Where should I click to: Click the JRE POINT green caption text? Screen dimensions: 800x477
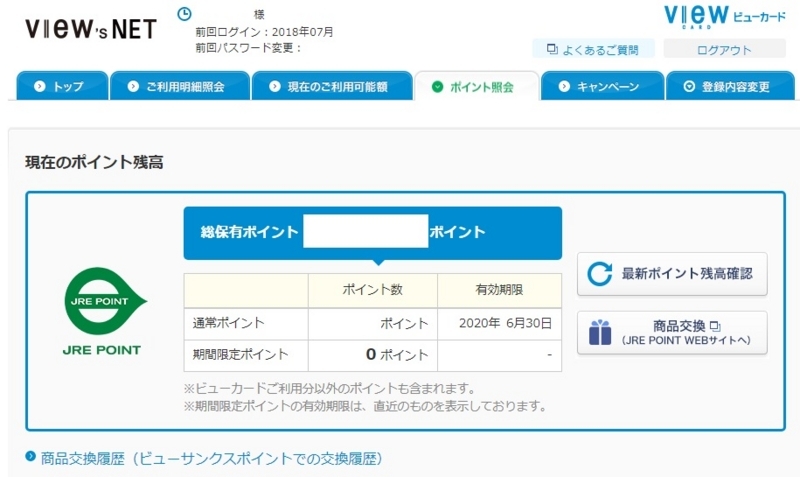[102, 350]
